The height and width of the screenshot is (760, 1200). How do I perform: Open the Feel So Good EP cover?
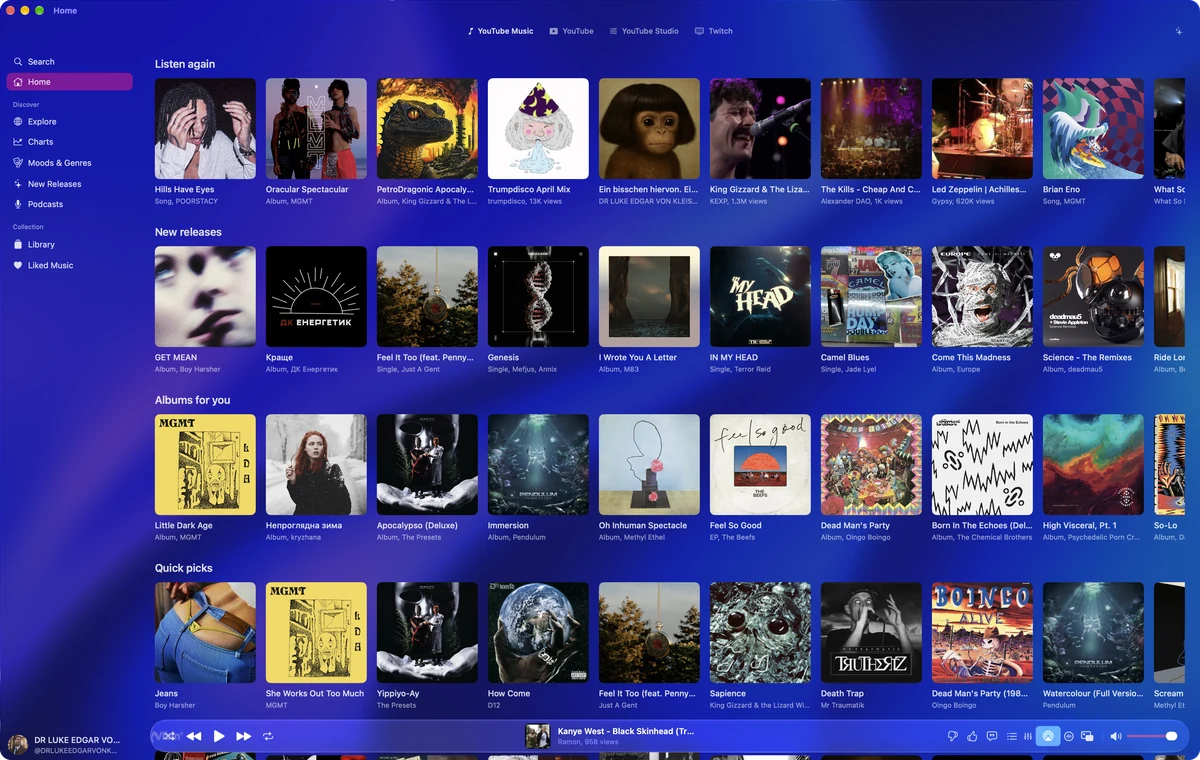[x=760, y=465]
